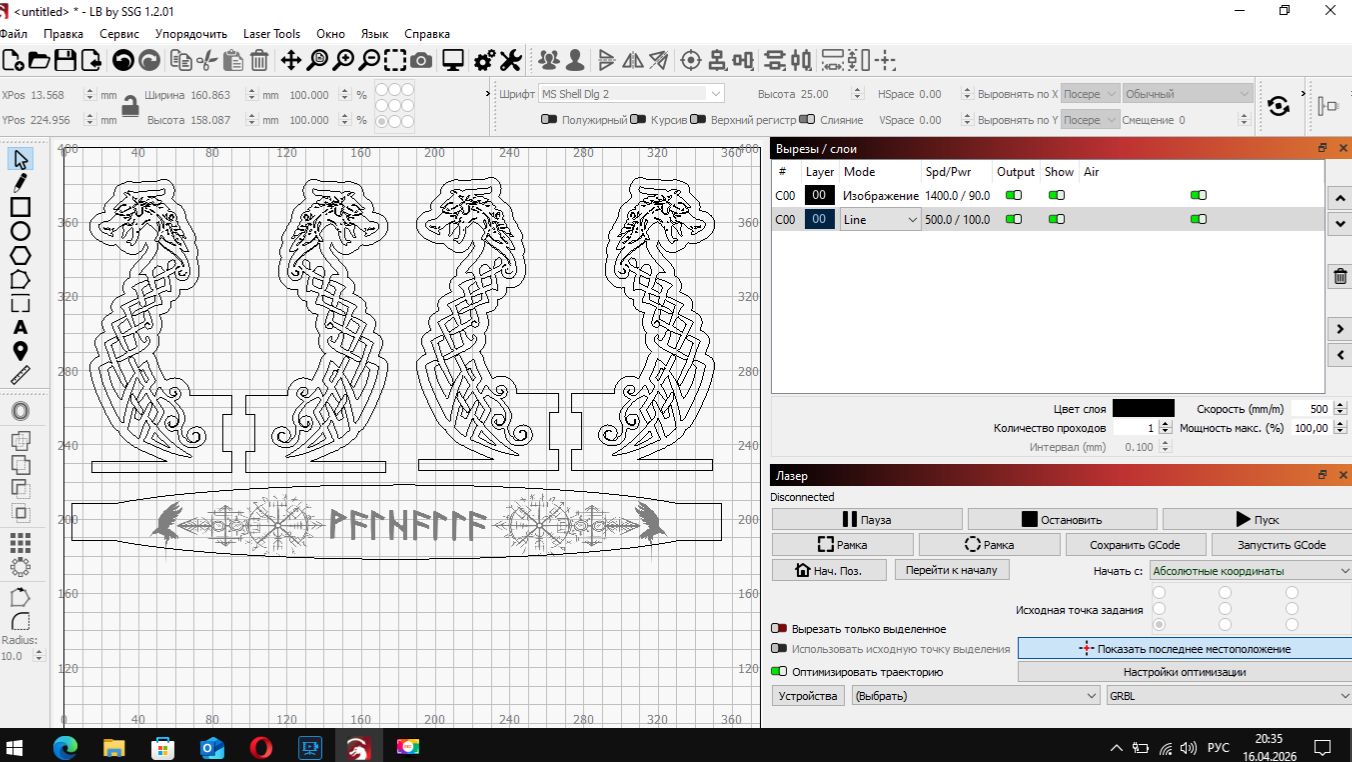Toggle the Курсив (italic) switch
1352x762 pixels.
(638, 120)
